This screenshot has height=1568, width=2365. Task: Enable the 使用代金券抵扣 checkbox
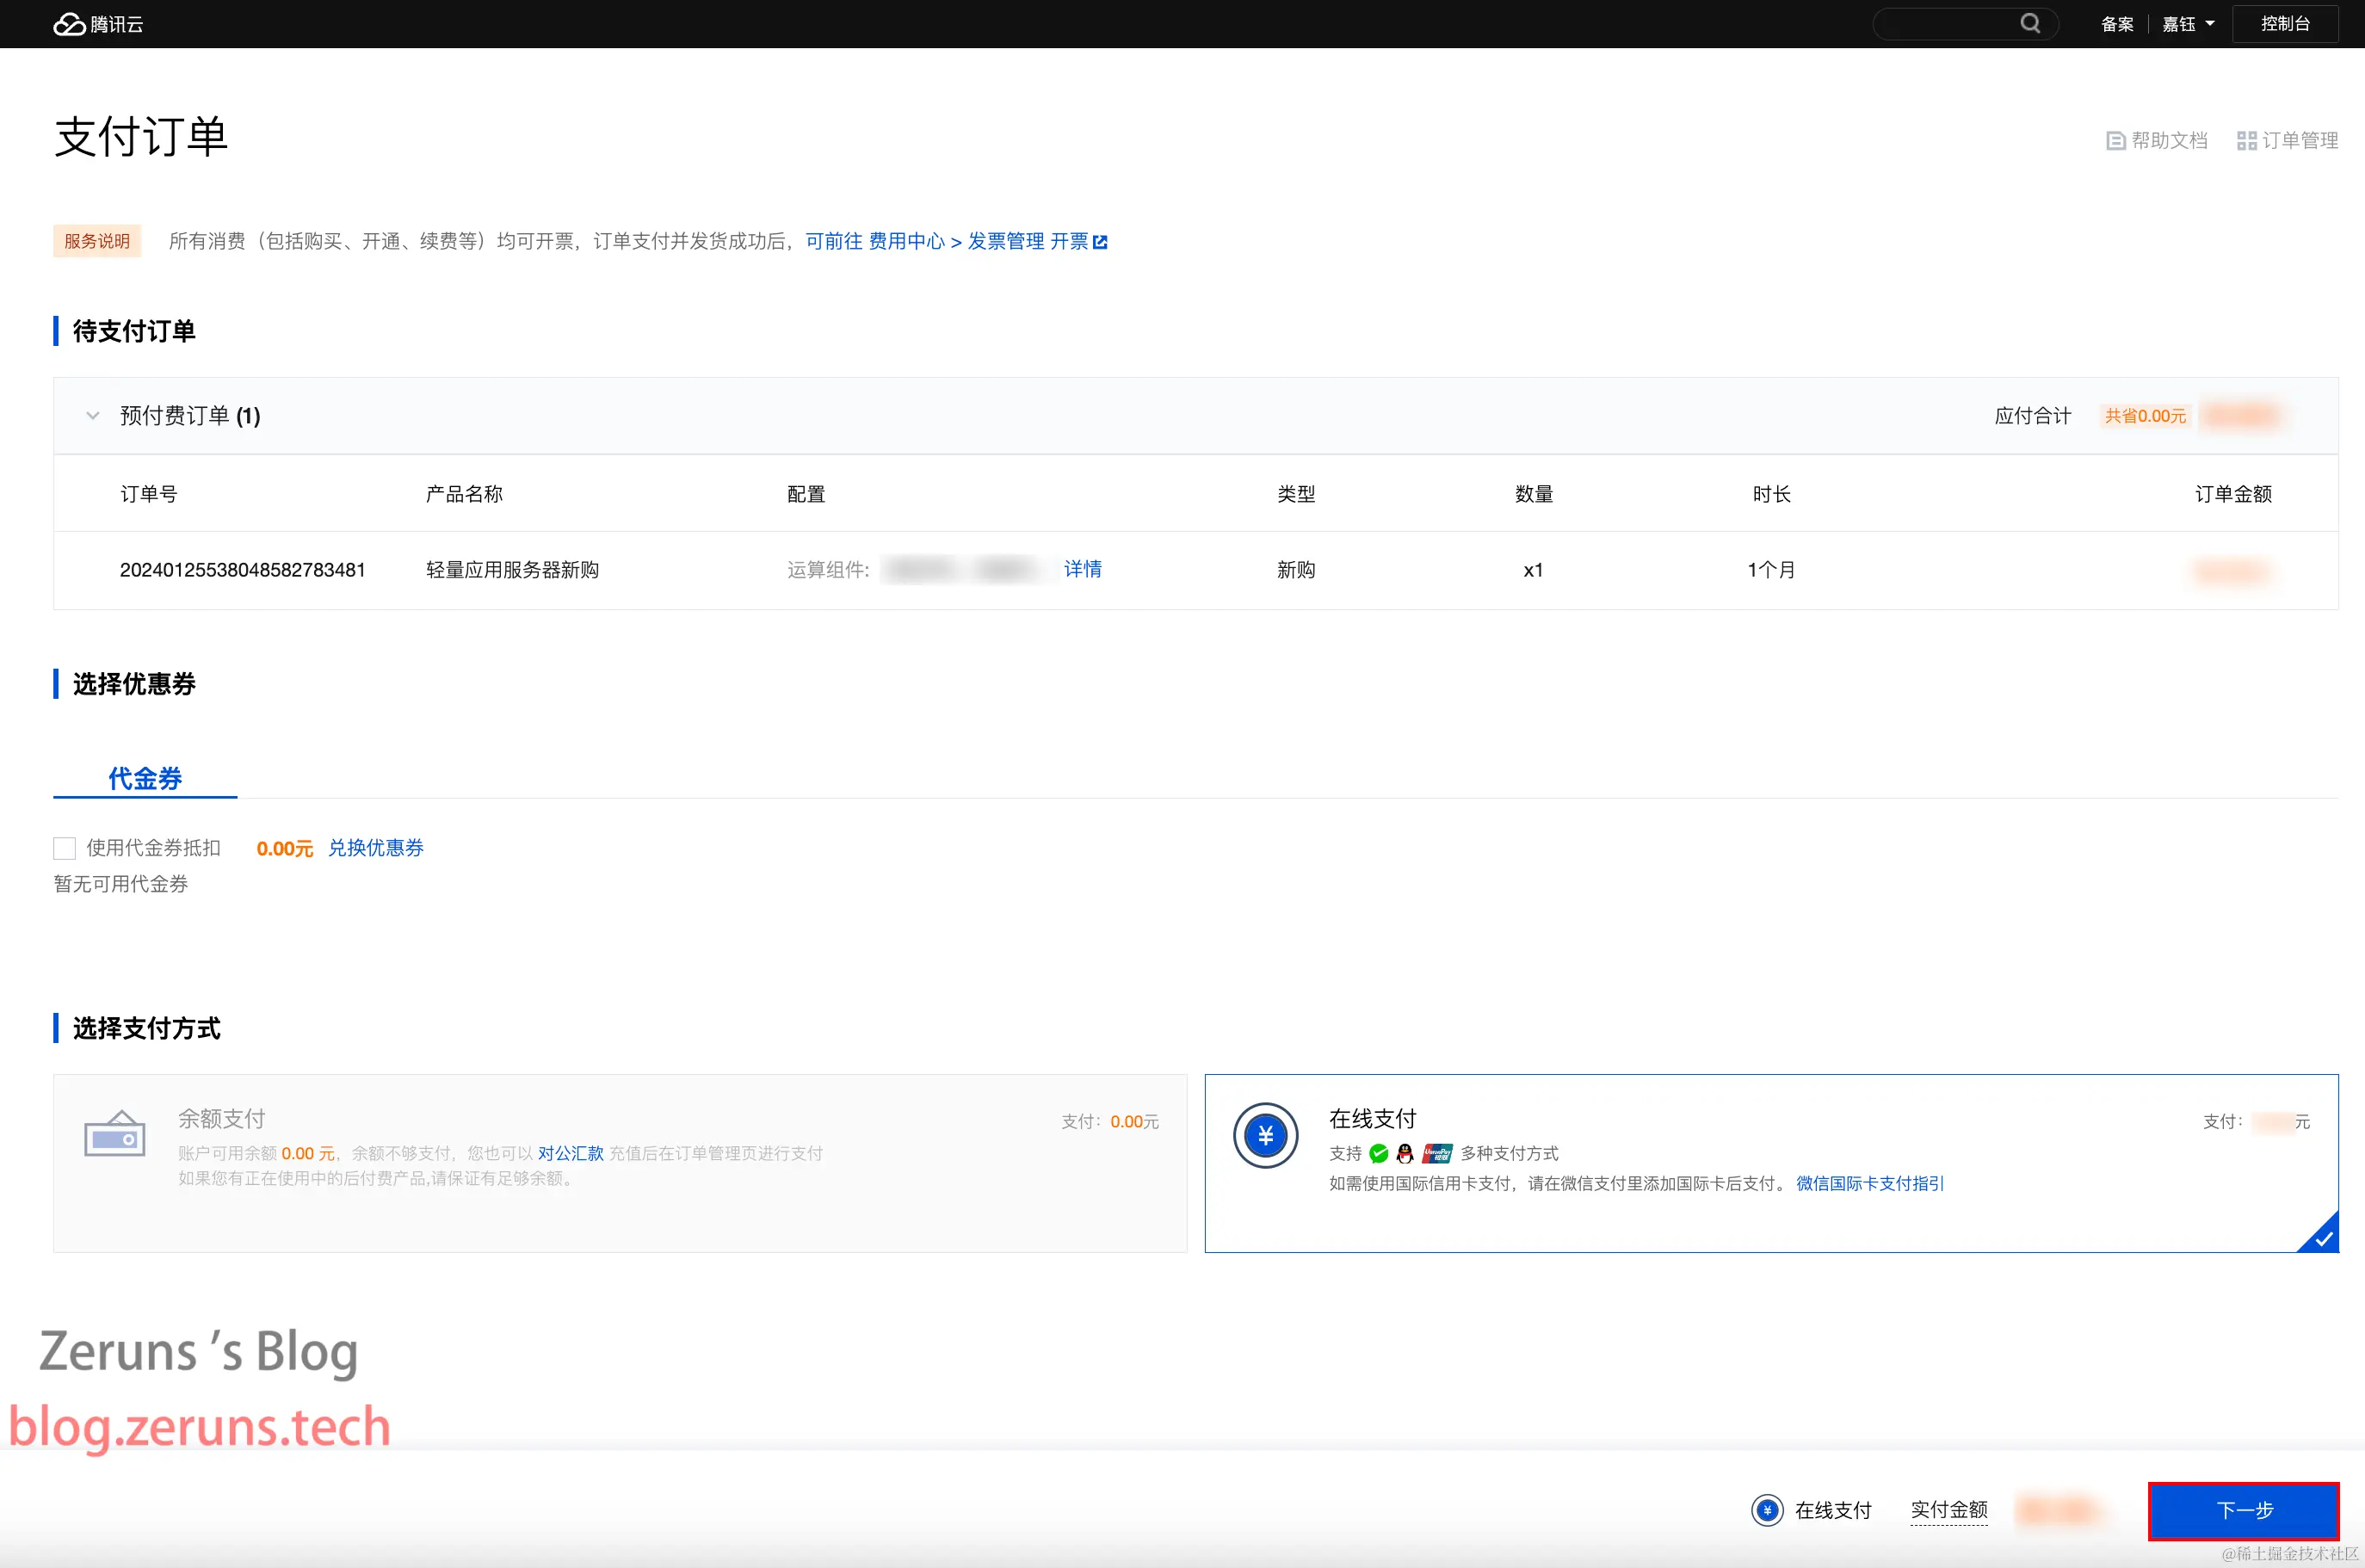[x=65, y=848]
